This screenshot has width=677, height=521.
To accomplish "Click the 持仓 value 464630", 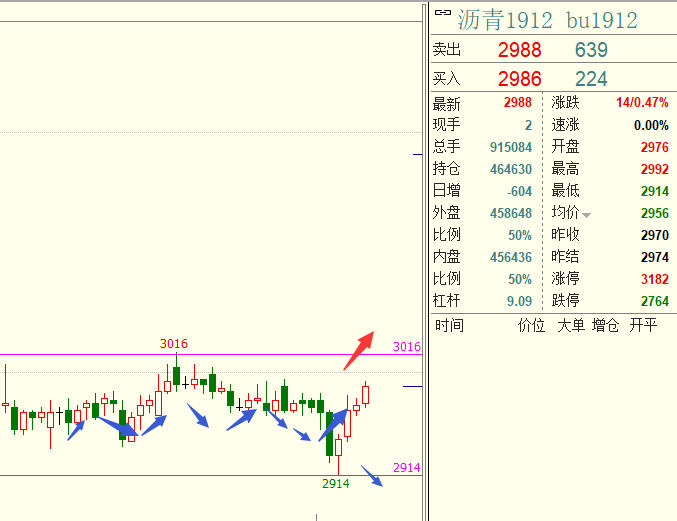I will pyautogui.click(x=511, y=169).
